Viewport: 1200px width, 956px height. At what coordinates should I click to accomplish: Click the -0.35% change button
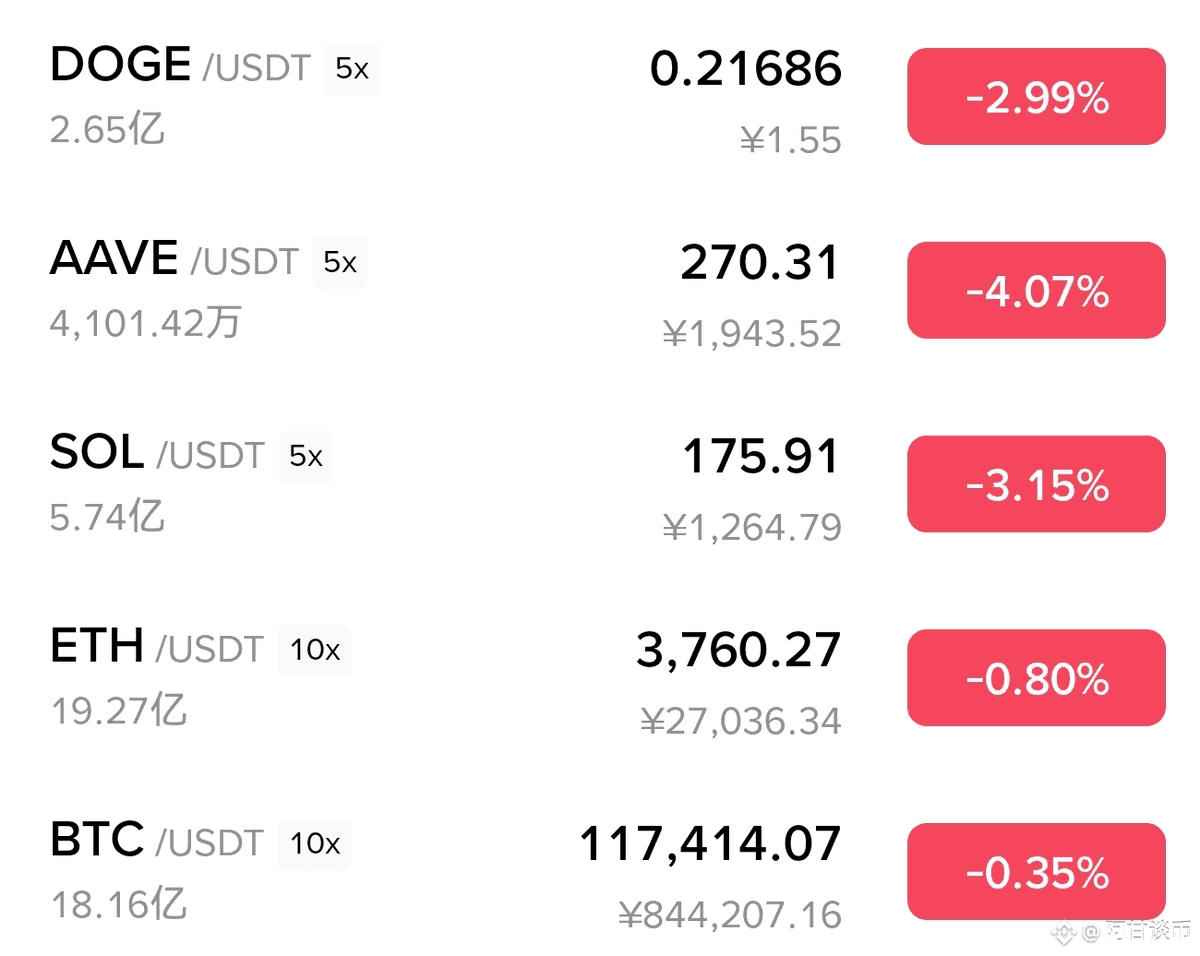pyautogui.click(x=1036, y=871)
